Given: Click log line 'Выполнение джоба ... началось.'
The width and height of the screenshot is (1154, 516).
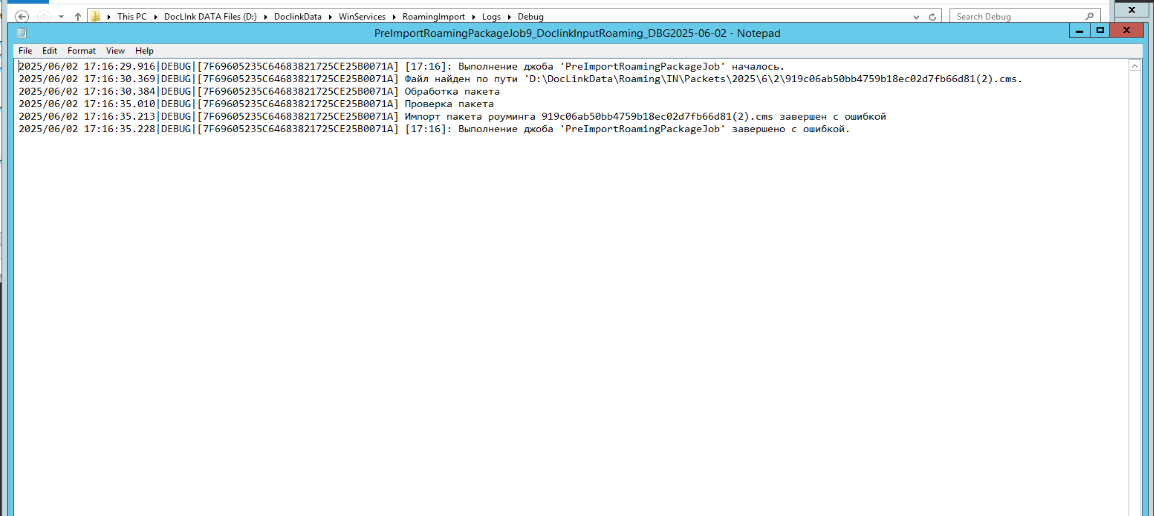Looking at the screenshot, I should (402, 66).
